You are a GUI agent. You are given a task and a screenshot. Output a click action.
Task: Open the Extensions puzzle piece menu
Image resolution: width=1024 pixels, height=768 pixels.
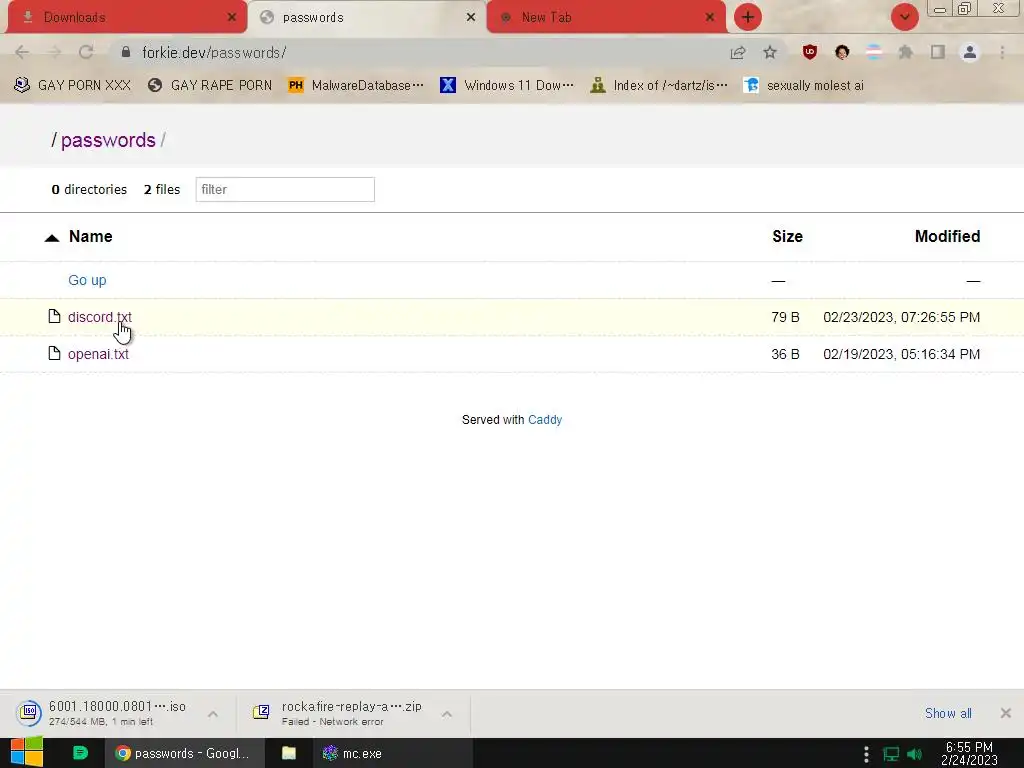click(x=906, y=52)
